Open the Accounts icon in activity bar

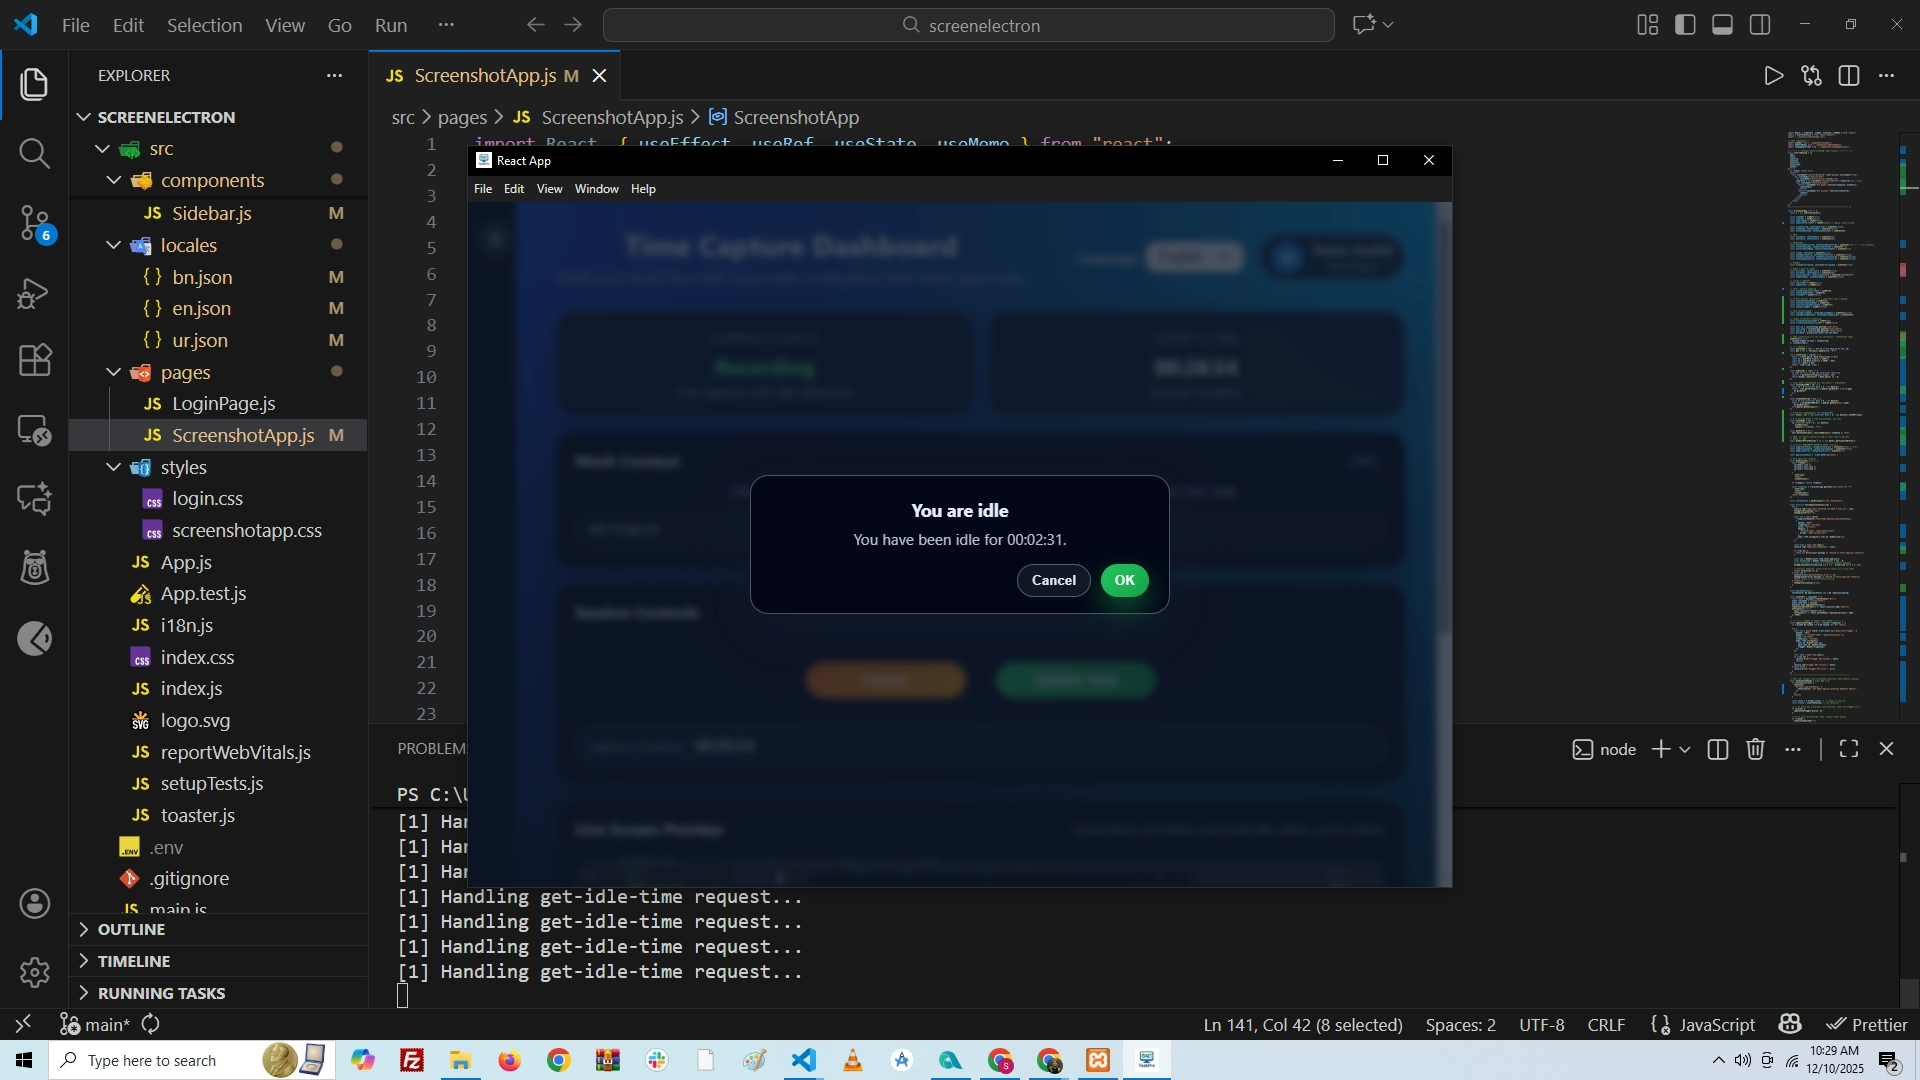pos(34,904)
